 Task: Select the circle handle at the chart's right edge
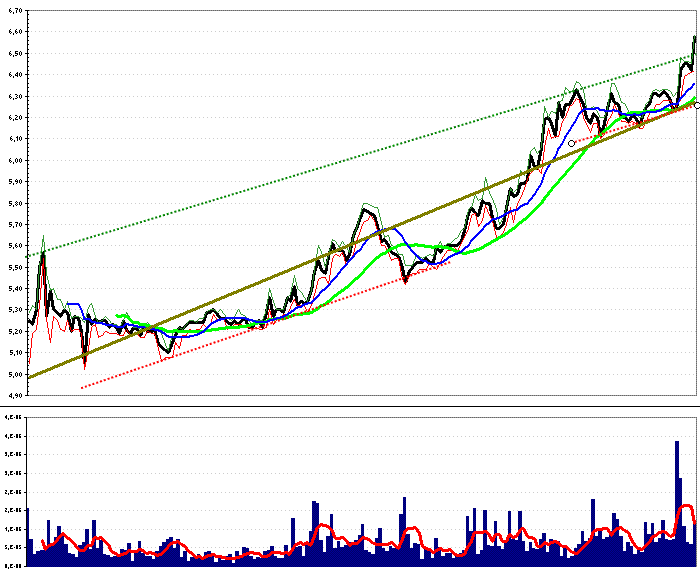[x=698, y=106]
